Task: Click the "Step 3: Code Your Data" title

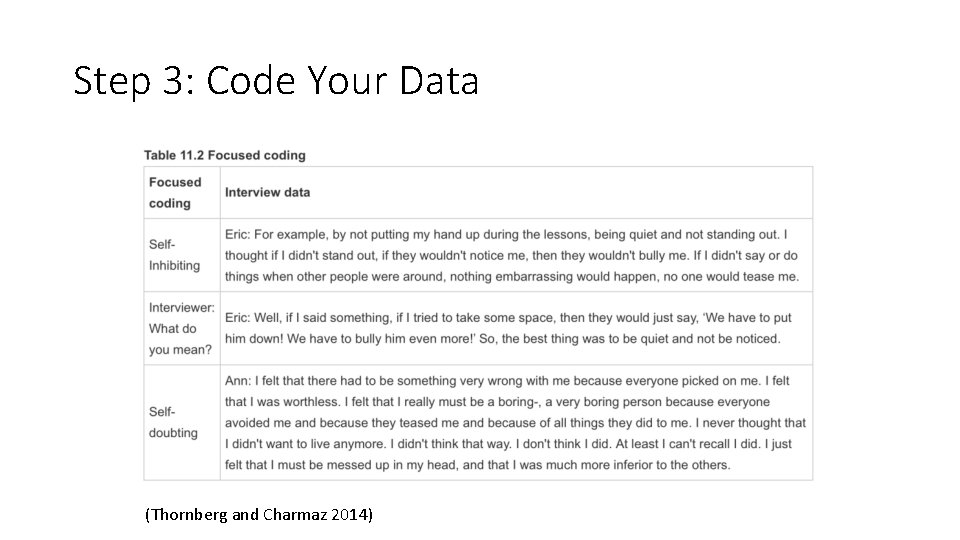Action: [276, 81]
